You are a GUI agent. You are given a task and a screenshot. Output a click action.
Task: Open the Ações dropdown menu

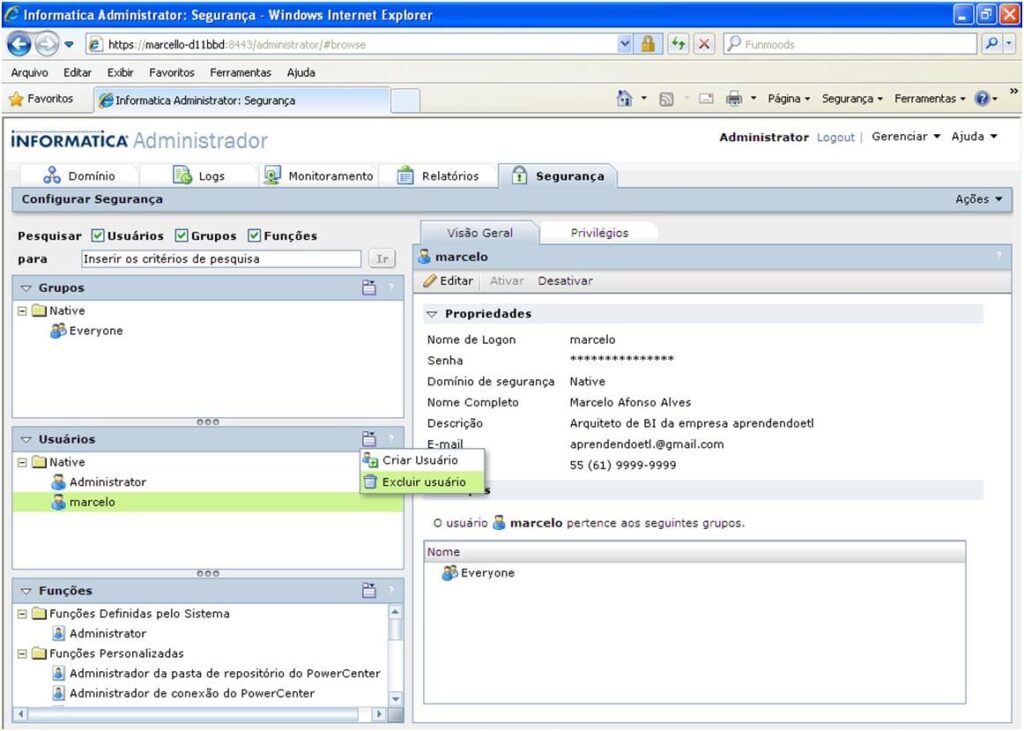tap(978, 199)
